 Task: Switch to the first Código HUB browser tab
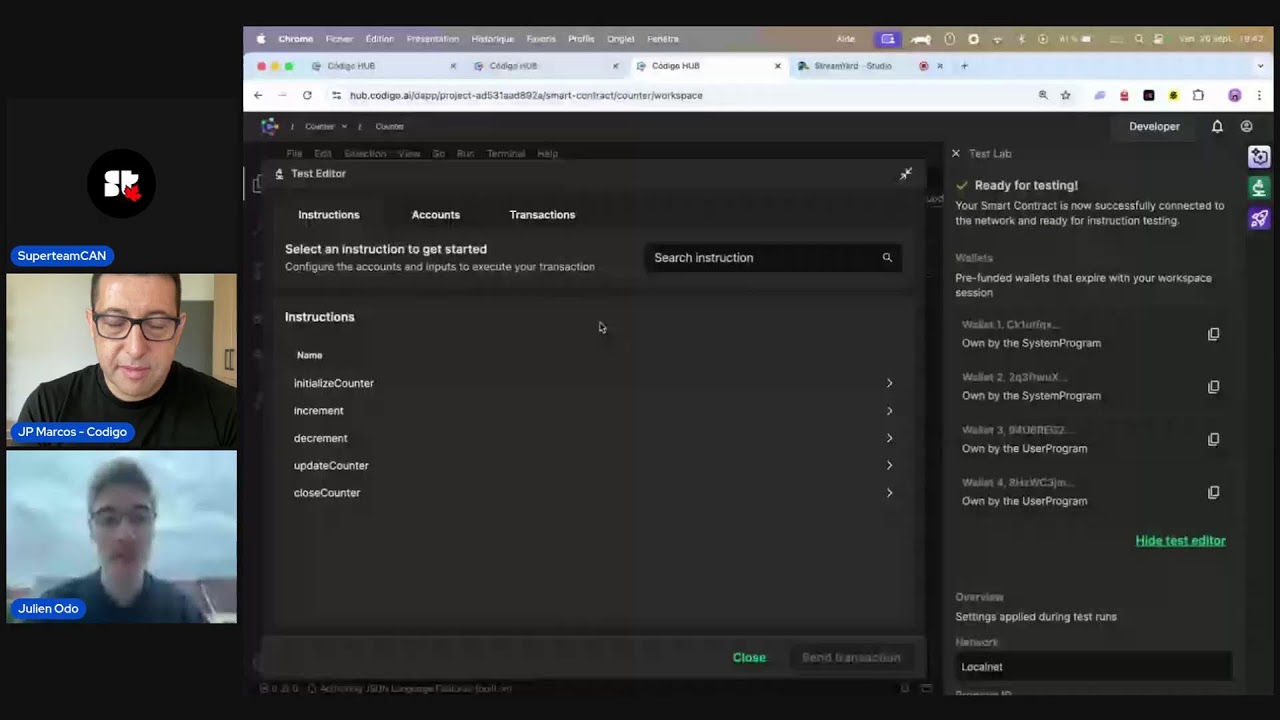point(350,66)
